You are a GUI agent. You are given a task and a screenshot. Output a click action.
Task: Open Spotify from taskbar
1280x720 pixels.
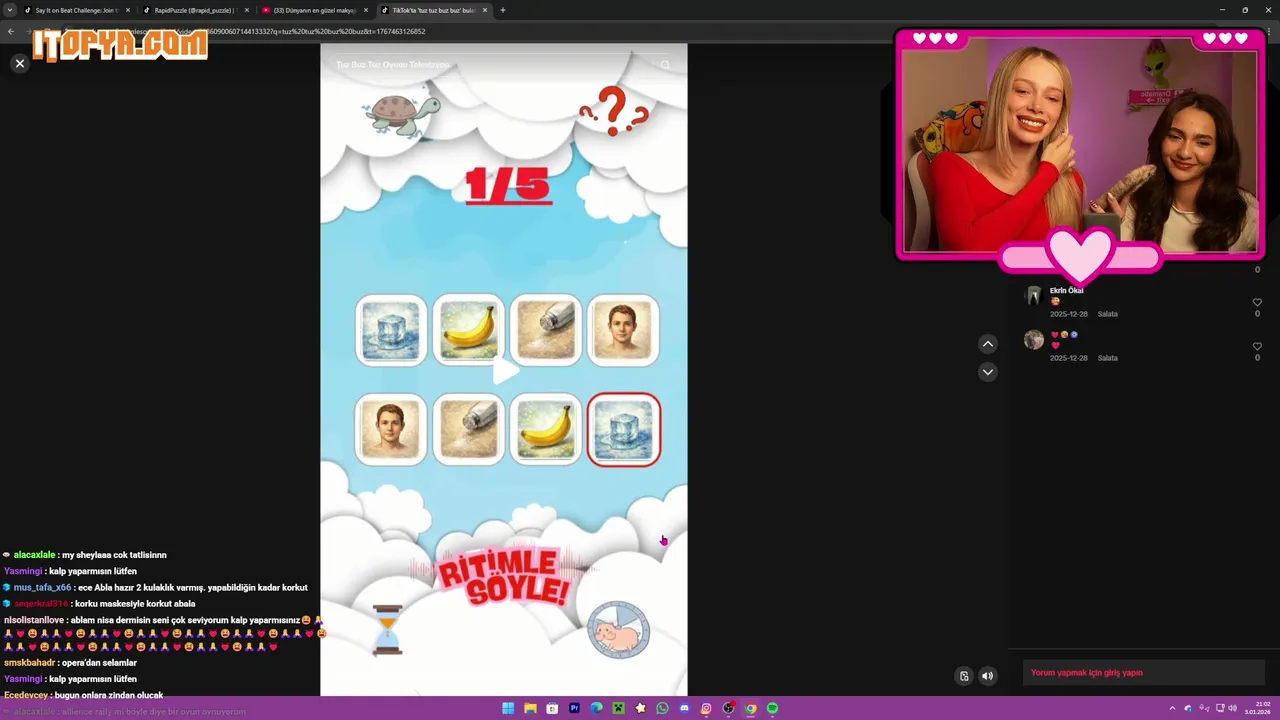772,708
